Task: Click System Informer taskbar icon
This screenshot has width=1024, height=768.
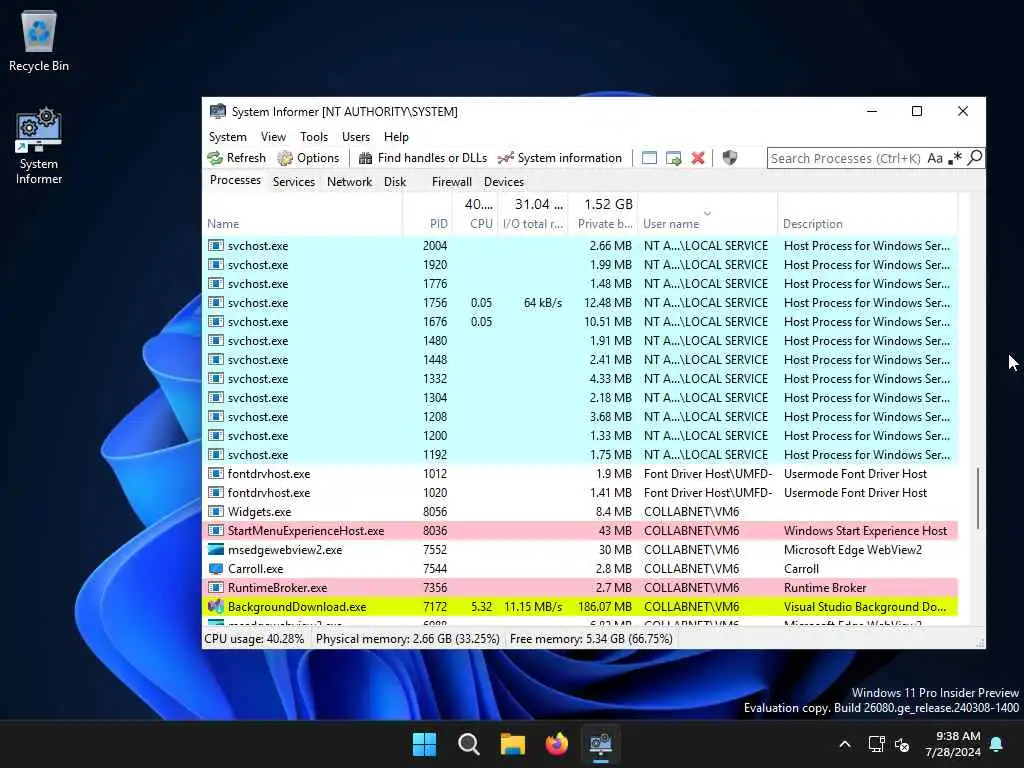Action: coord(600,744)
